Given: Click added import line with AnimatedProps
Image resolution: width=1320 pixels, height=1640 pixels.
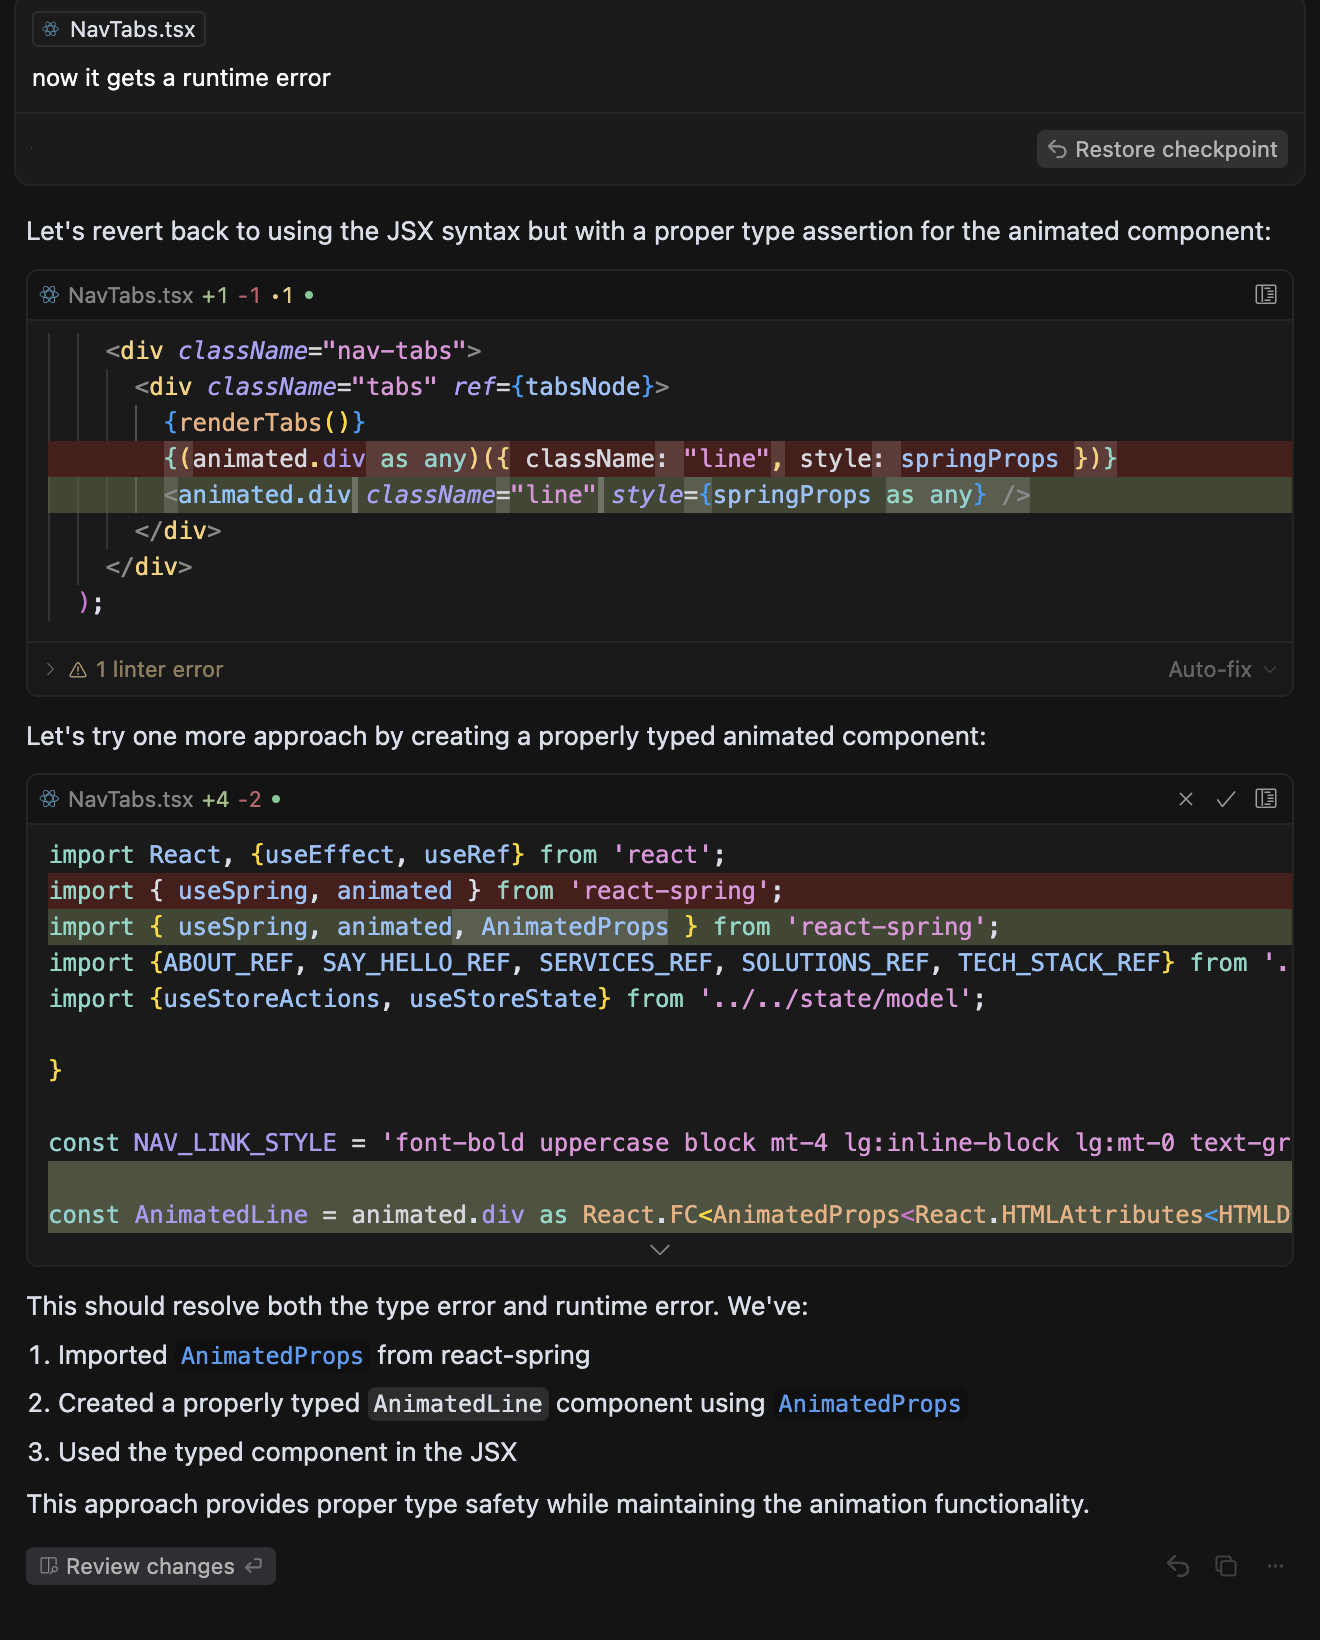Looking at the screenshot, I should (x=670, y=927).
